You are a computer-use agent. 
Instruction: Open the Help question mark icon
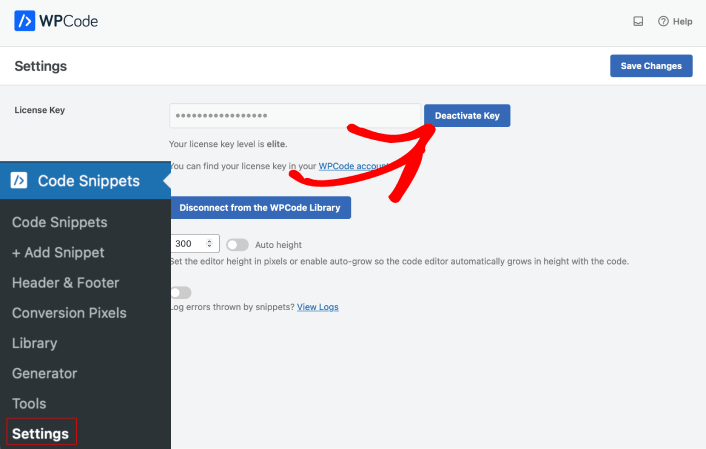663,21
